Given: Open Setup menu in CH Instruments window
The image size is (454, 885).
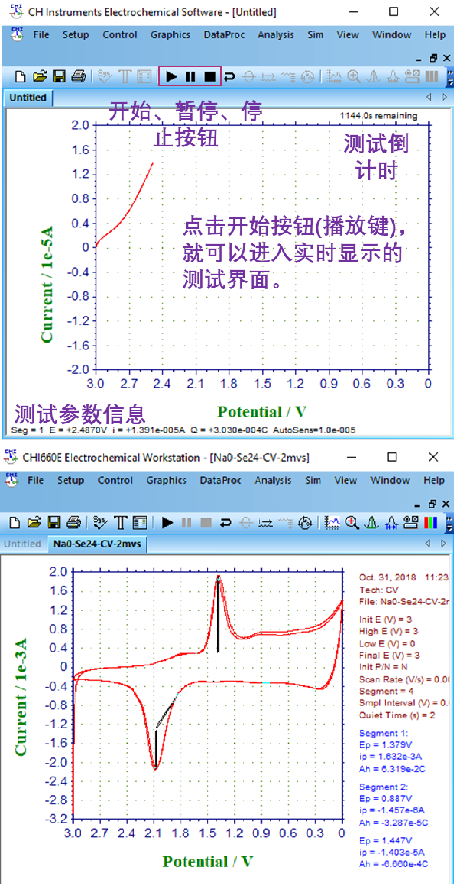Looking at the screenshot, I should (x=76, y=34).
